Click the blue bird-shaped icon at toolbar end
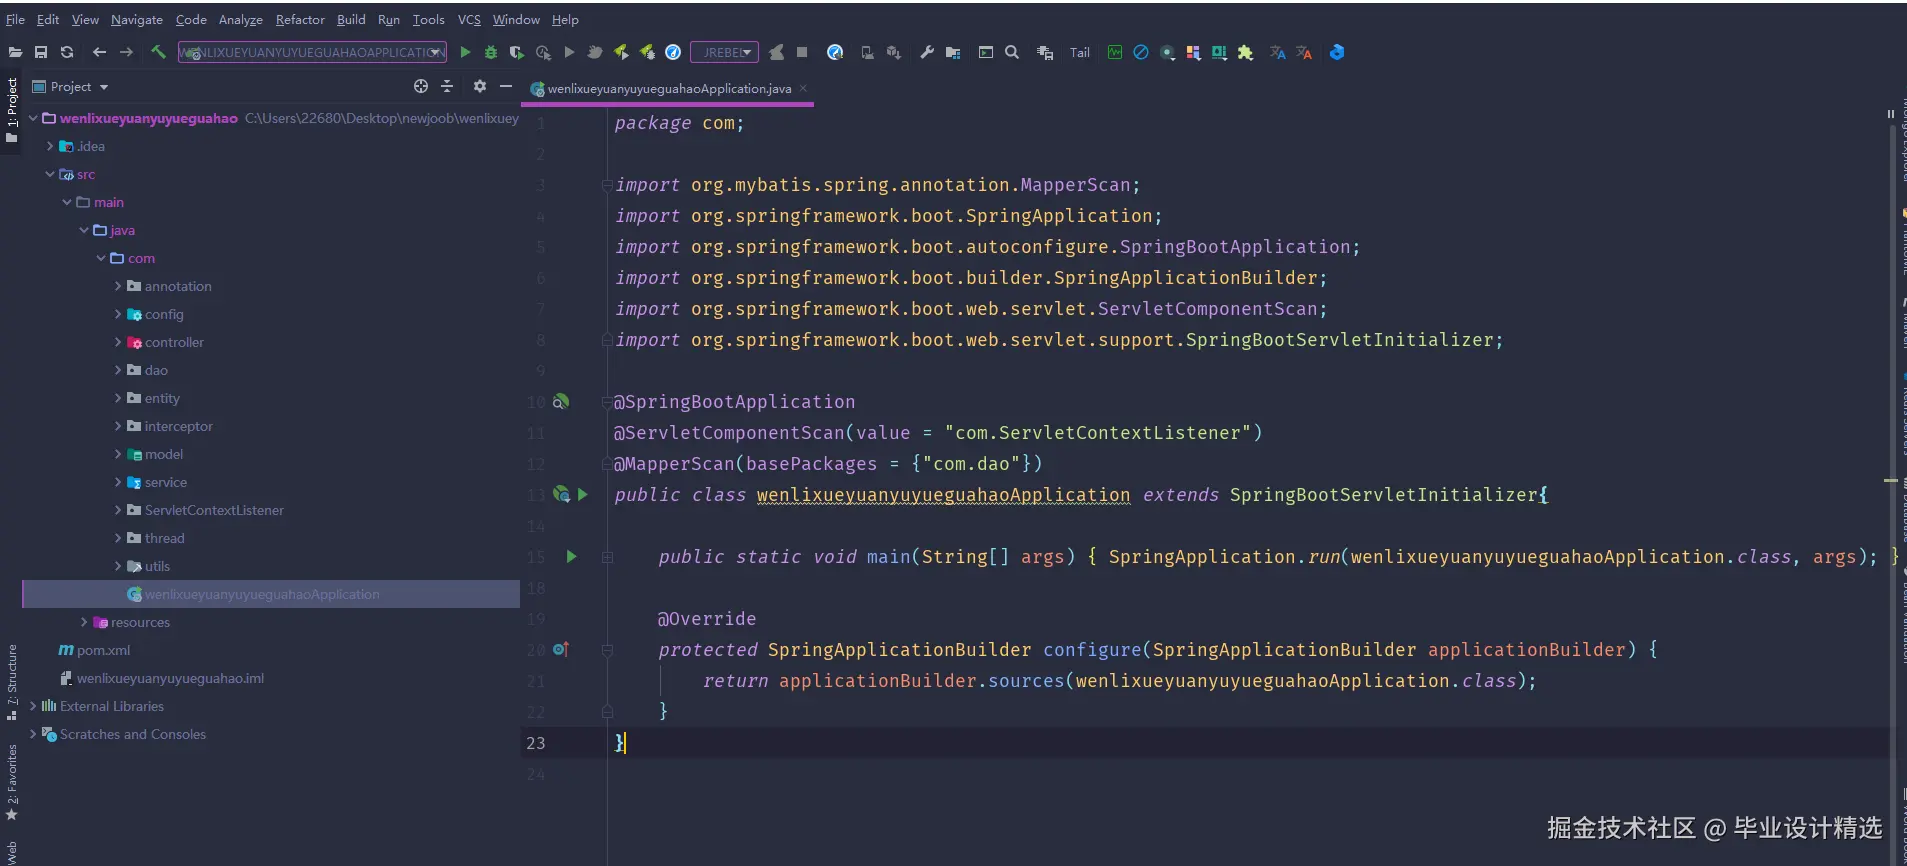1907x866 pixels. pos(1337,52)
